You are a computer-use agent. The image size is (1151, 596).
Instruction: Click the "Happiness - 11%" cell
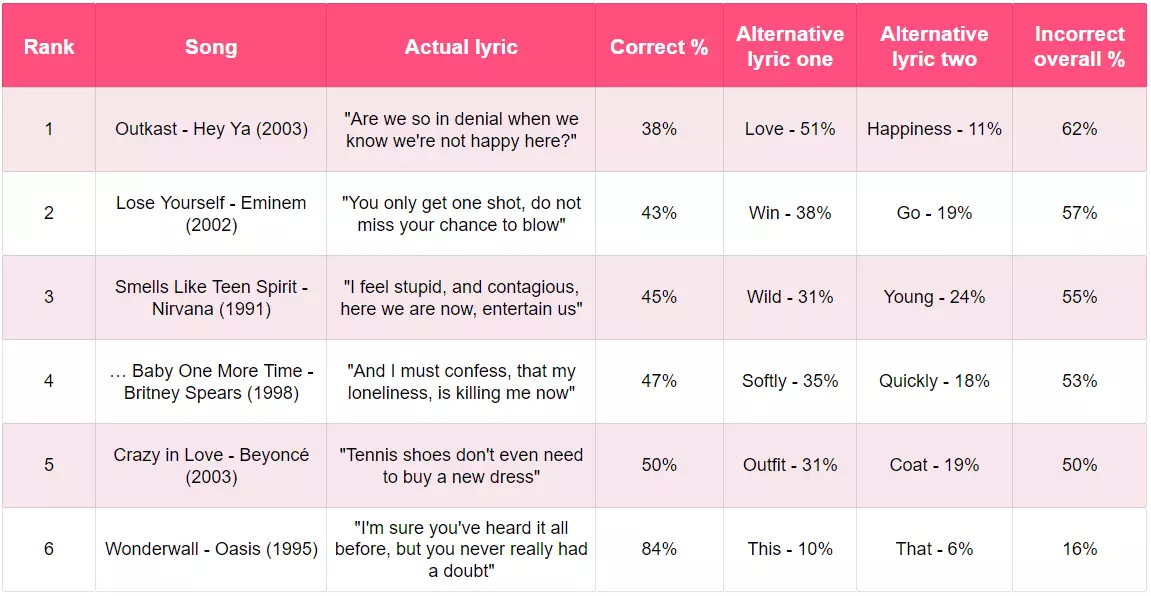point(934,129)
